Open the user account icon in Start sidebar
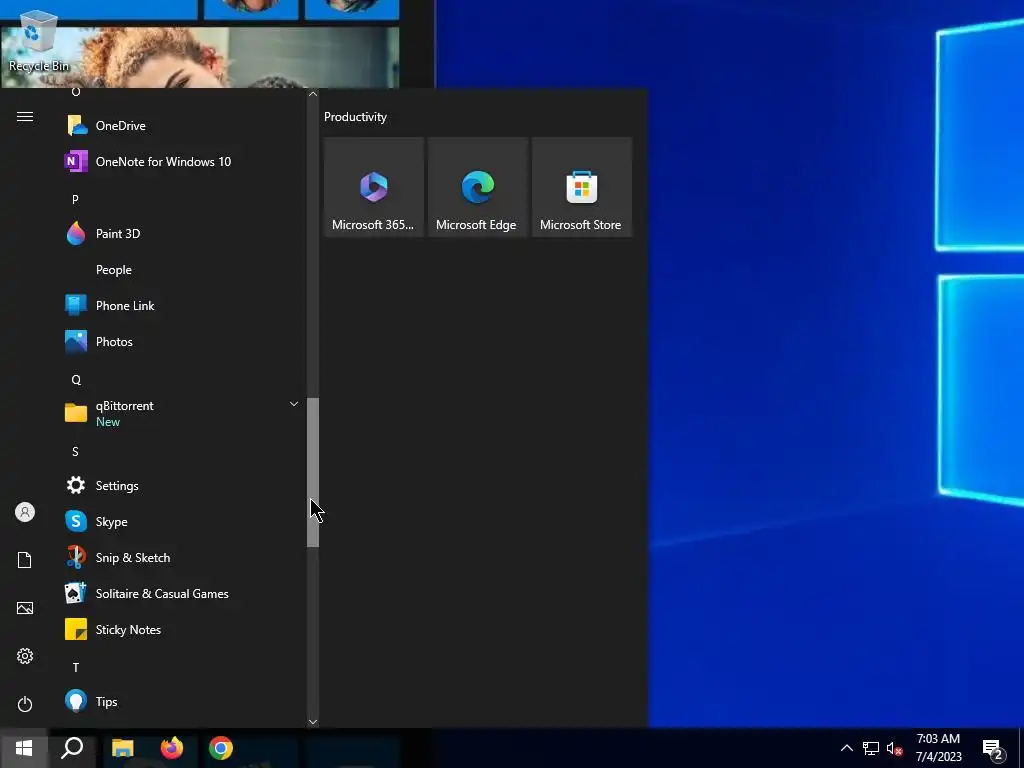 (25, 512)
